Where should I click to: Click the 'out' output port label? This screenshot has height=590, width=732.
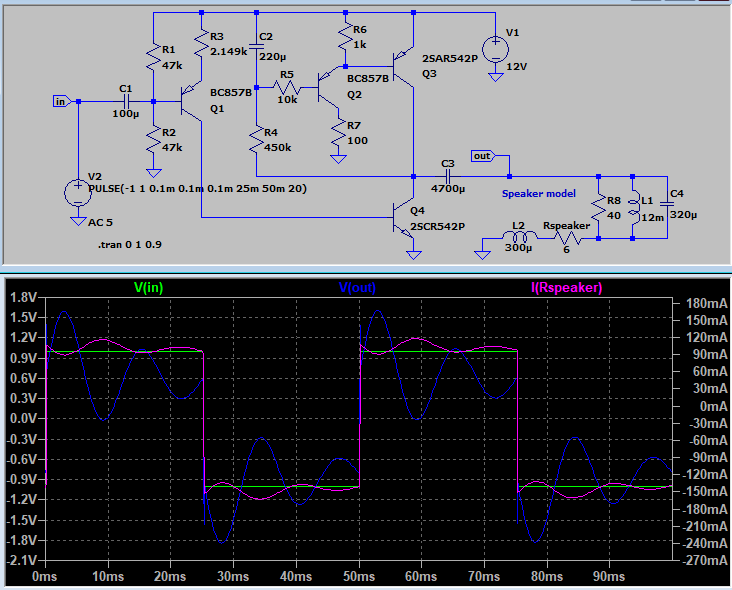click(x=483, y=156)
